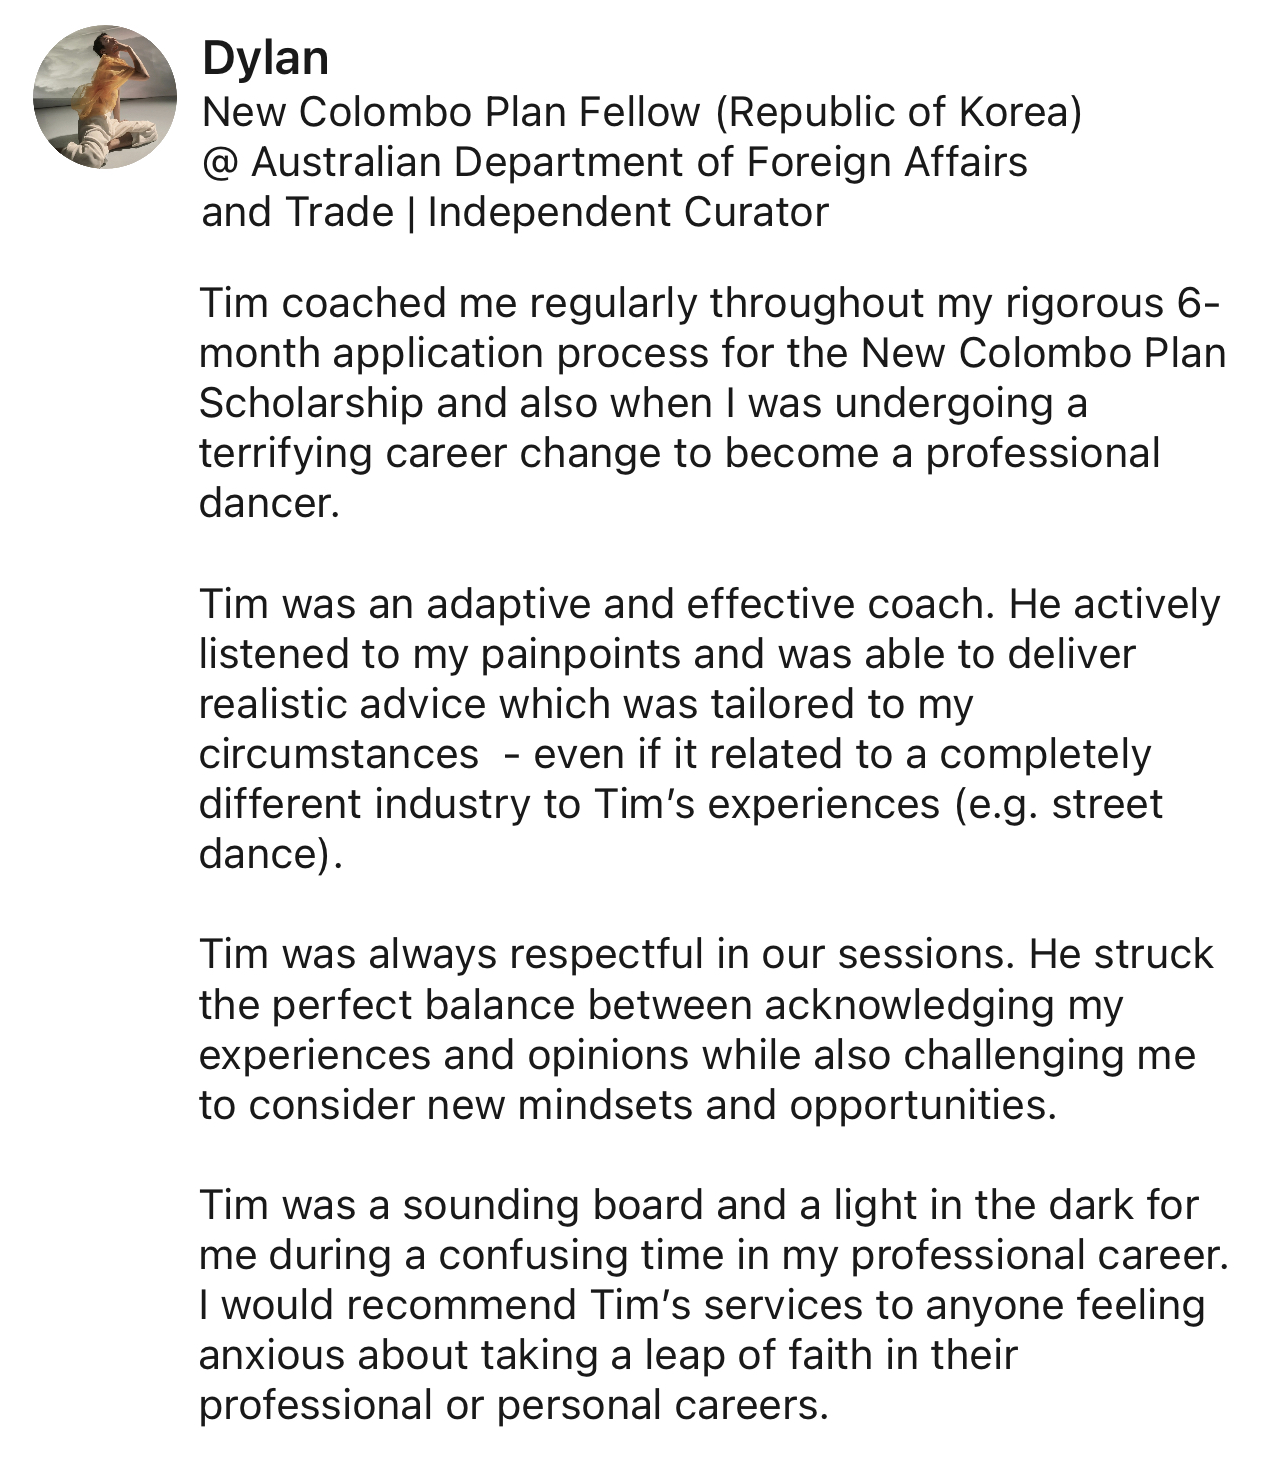
Task: Click the line 'listened to my painpoints'
Action: (x=667, y=654)
